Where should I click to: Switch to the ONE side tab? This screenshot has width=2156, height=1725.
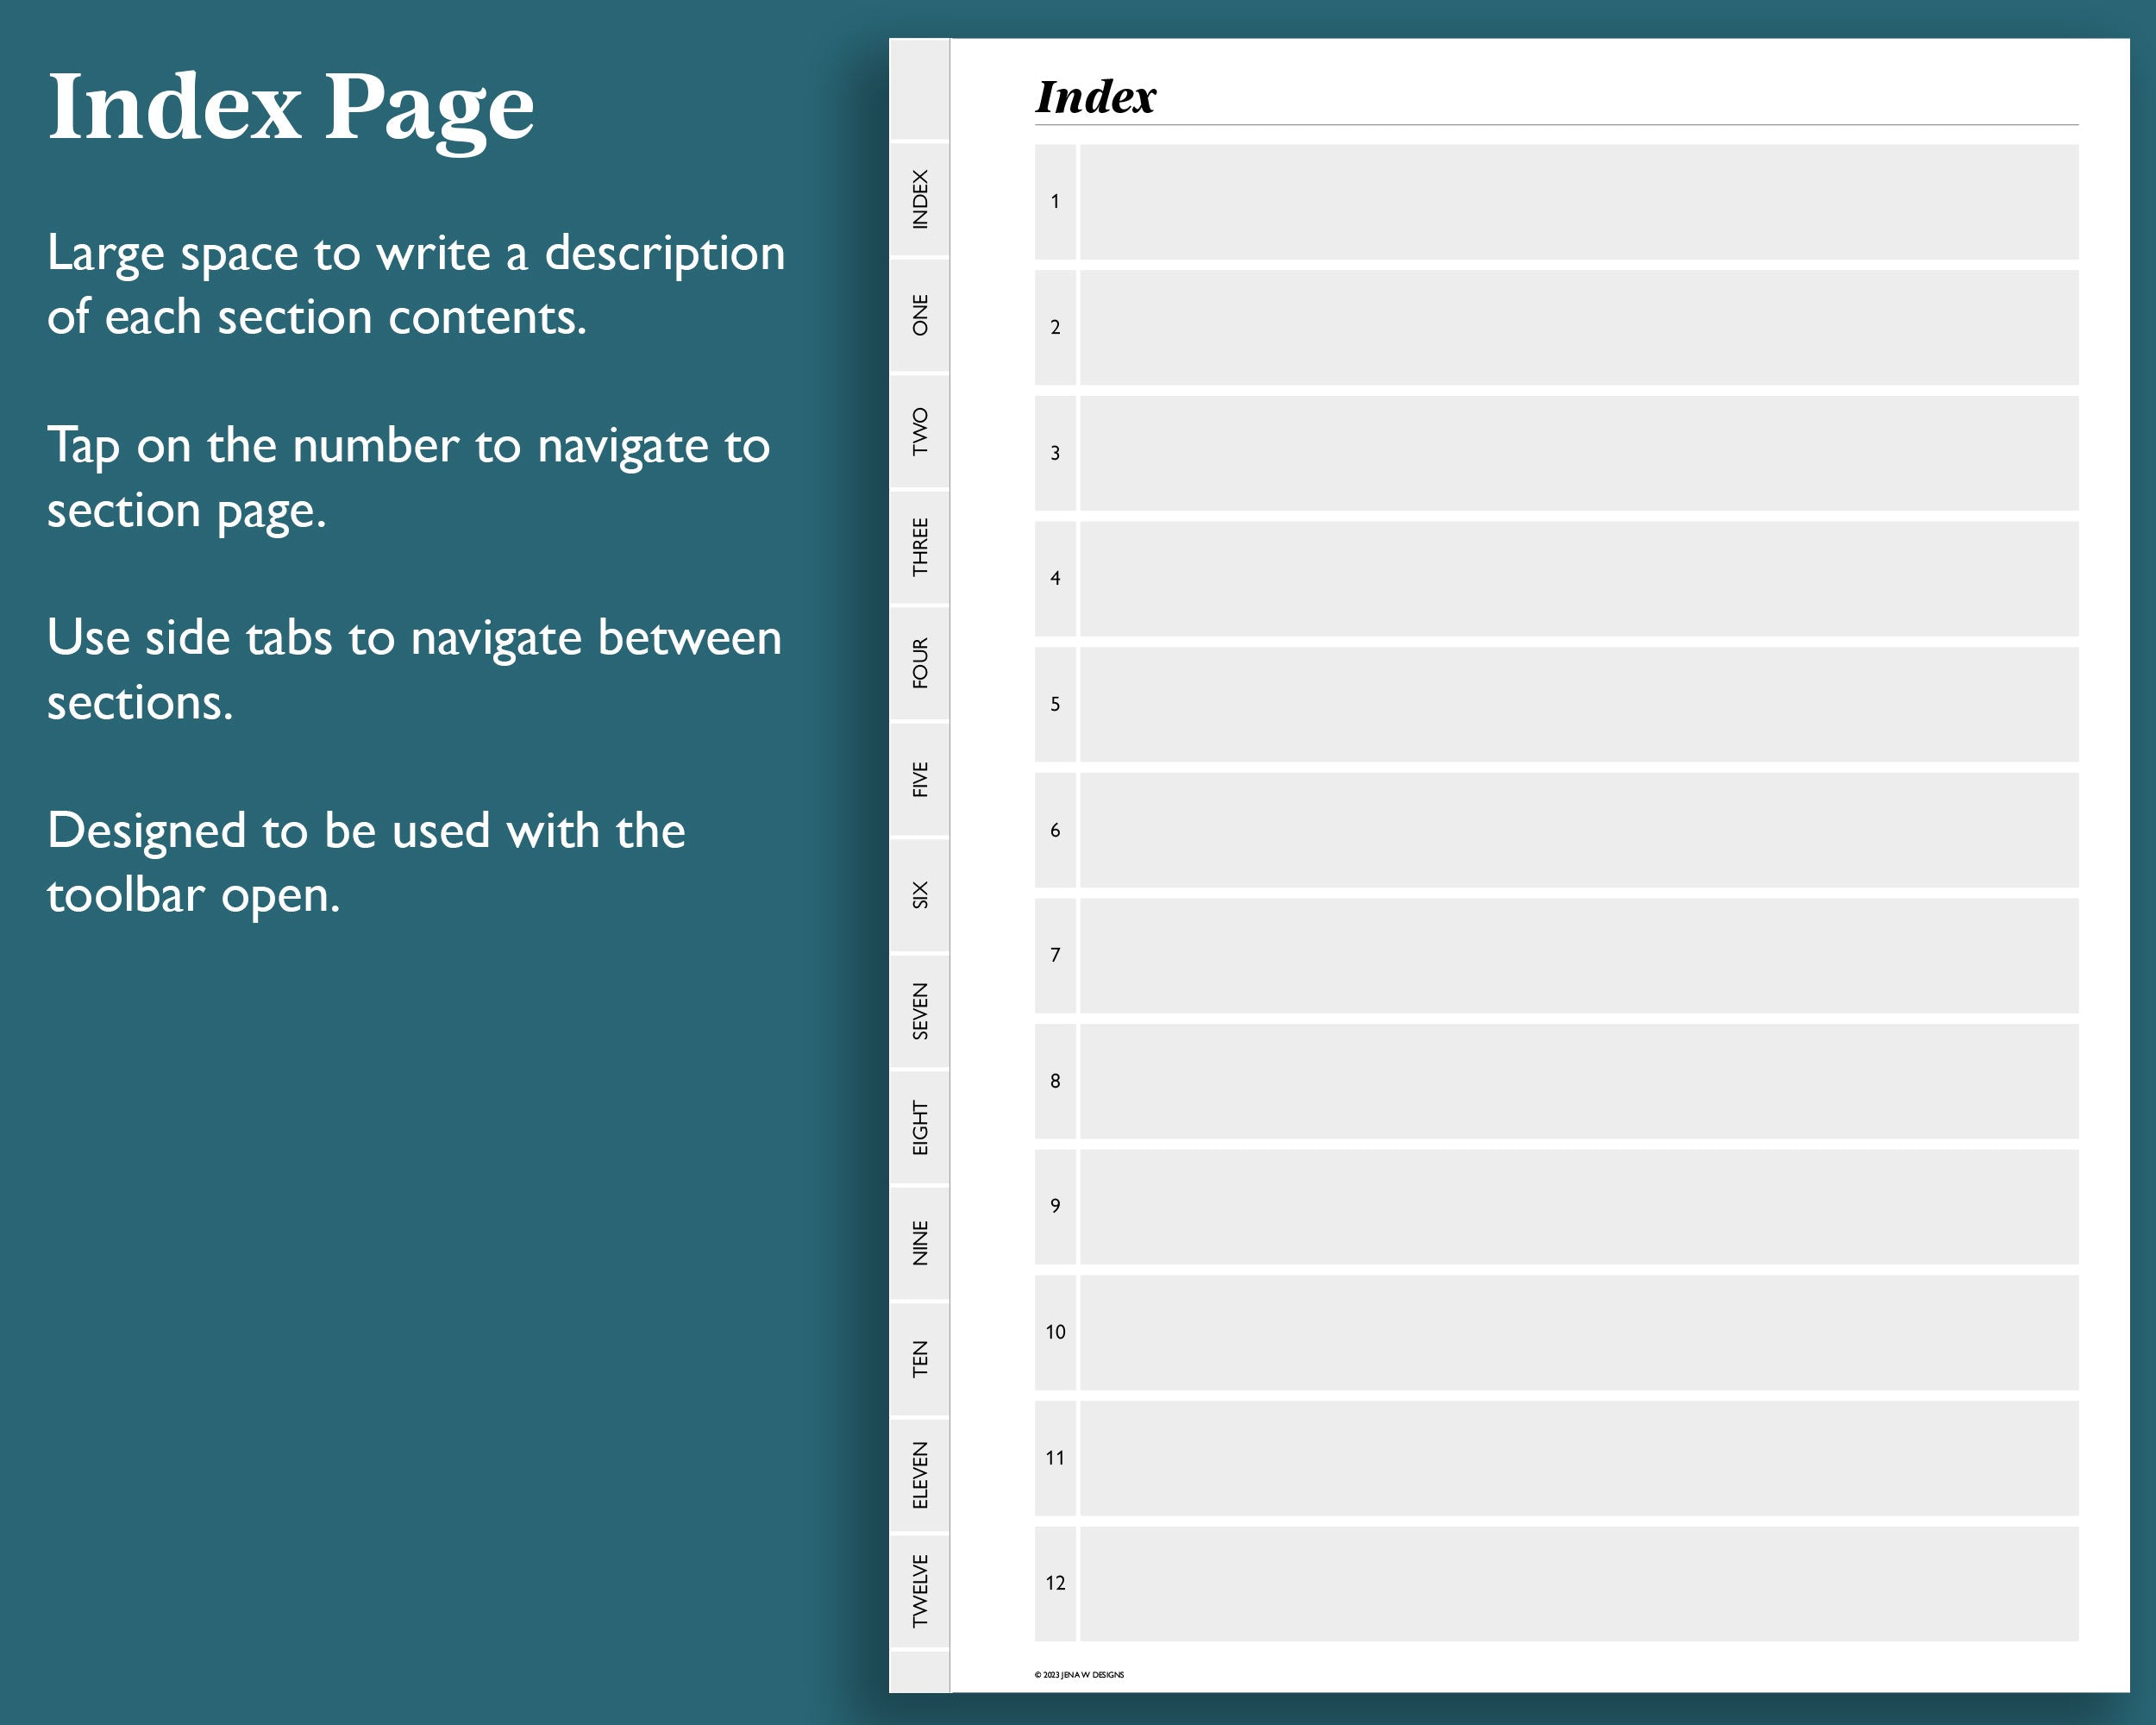click(x=919, y=315)
